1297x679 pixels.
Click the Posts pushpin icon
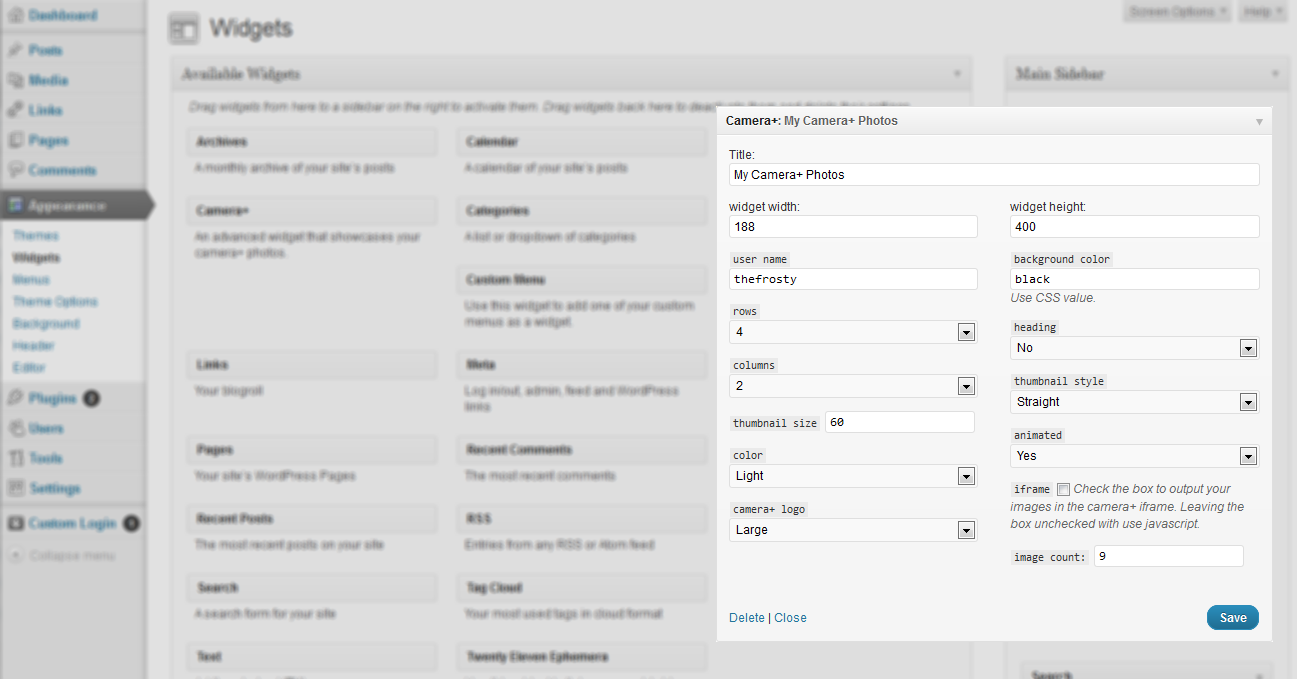pos(16,50)
